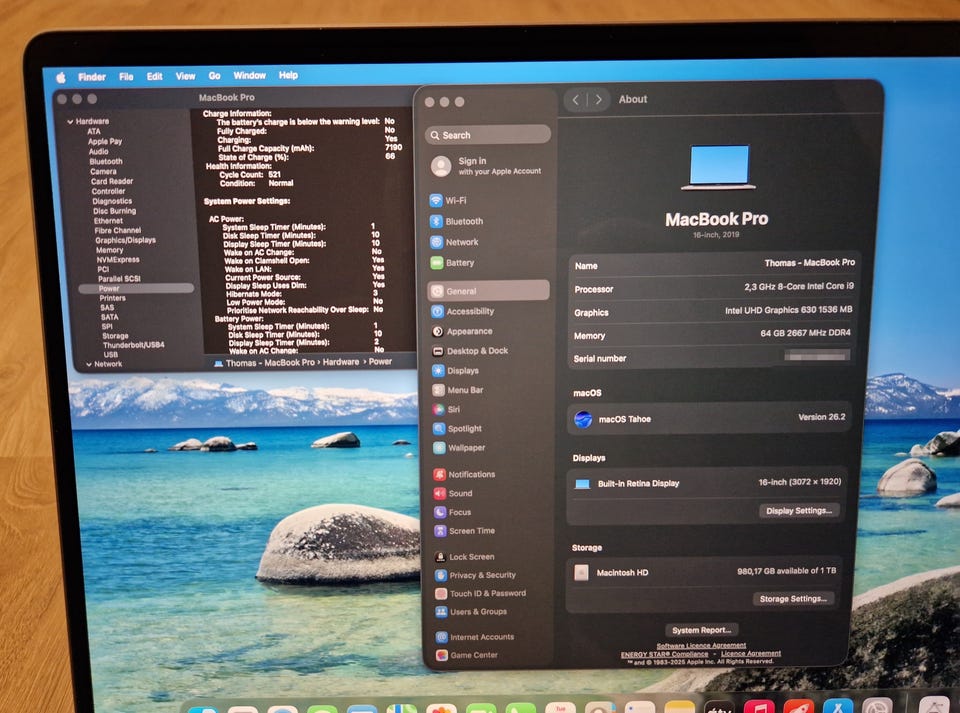Select Bluetooth in System Information tree
Image resolution: width=960 pixels, height=713 pixels.
105,162
